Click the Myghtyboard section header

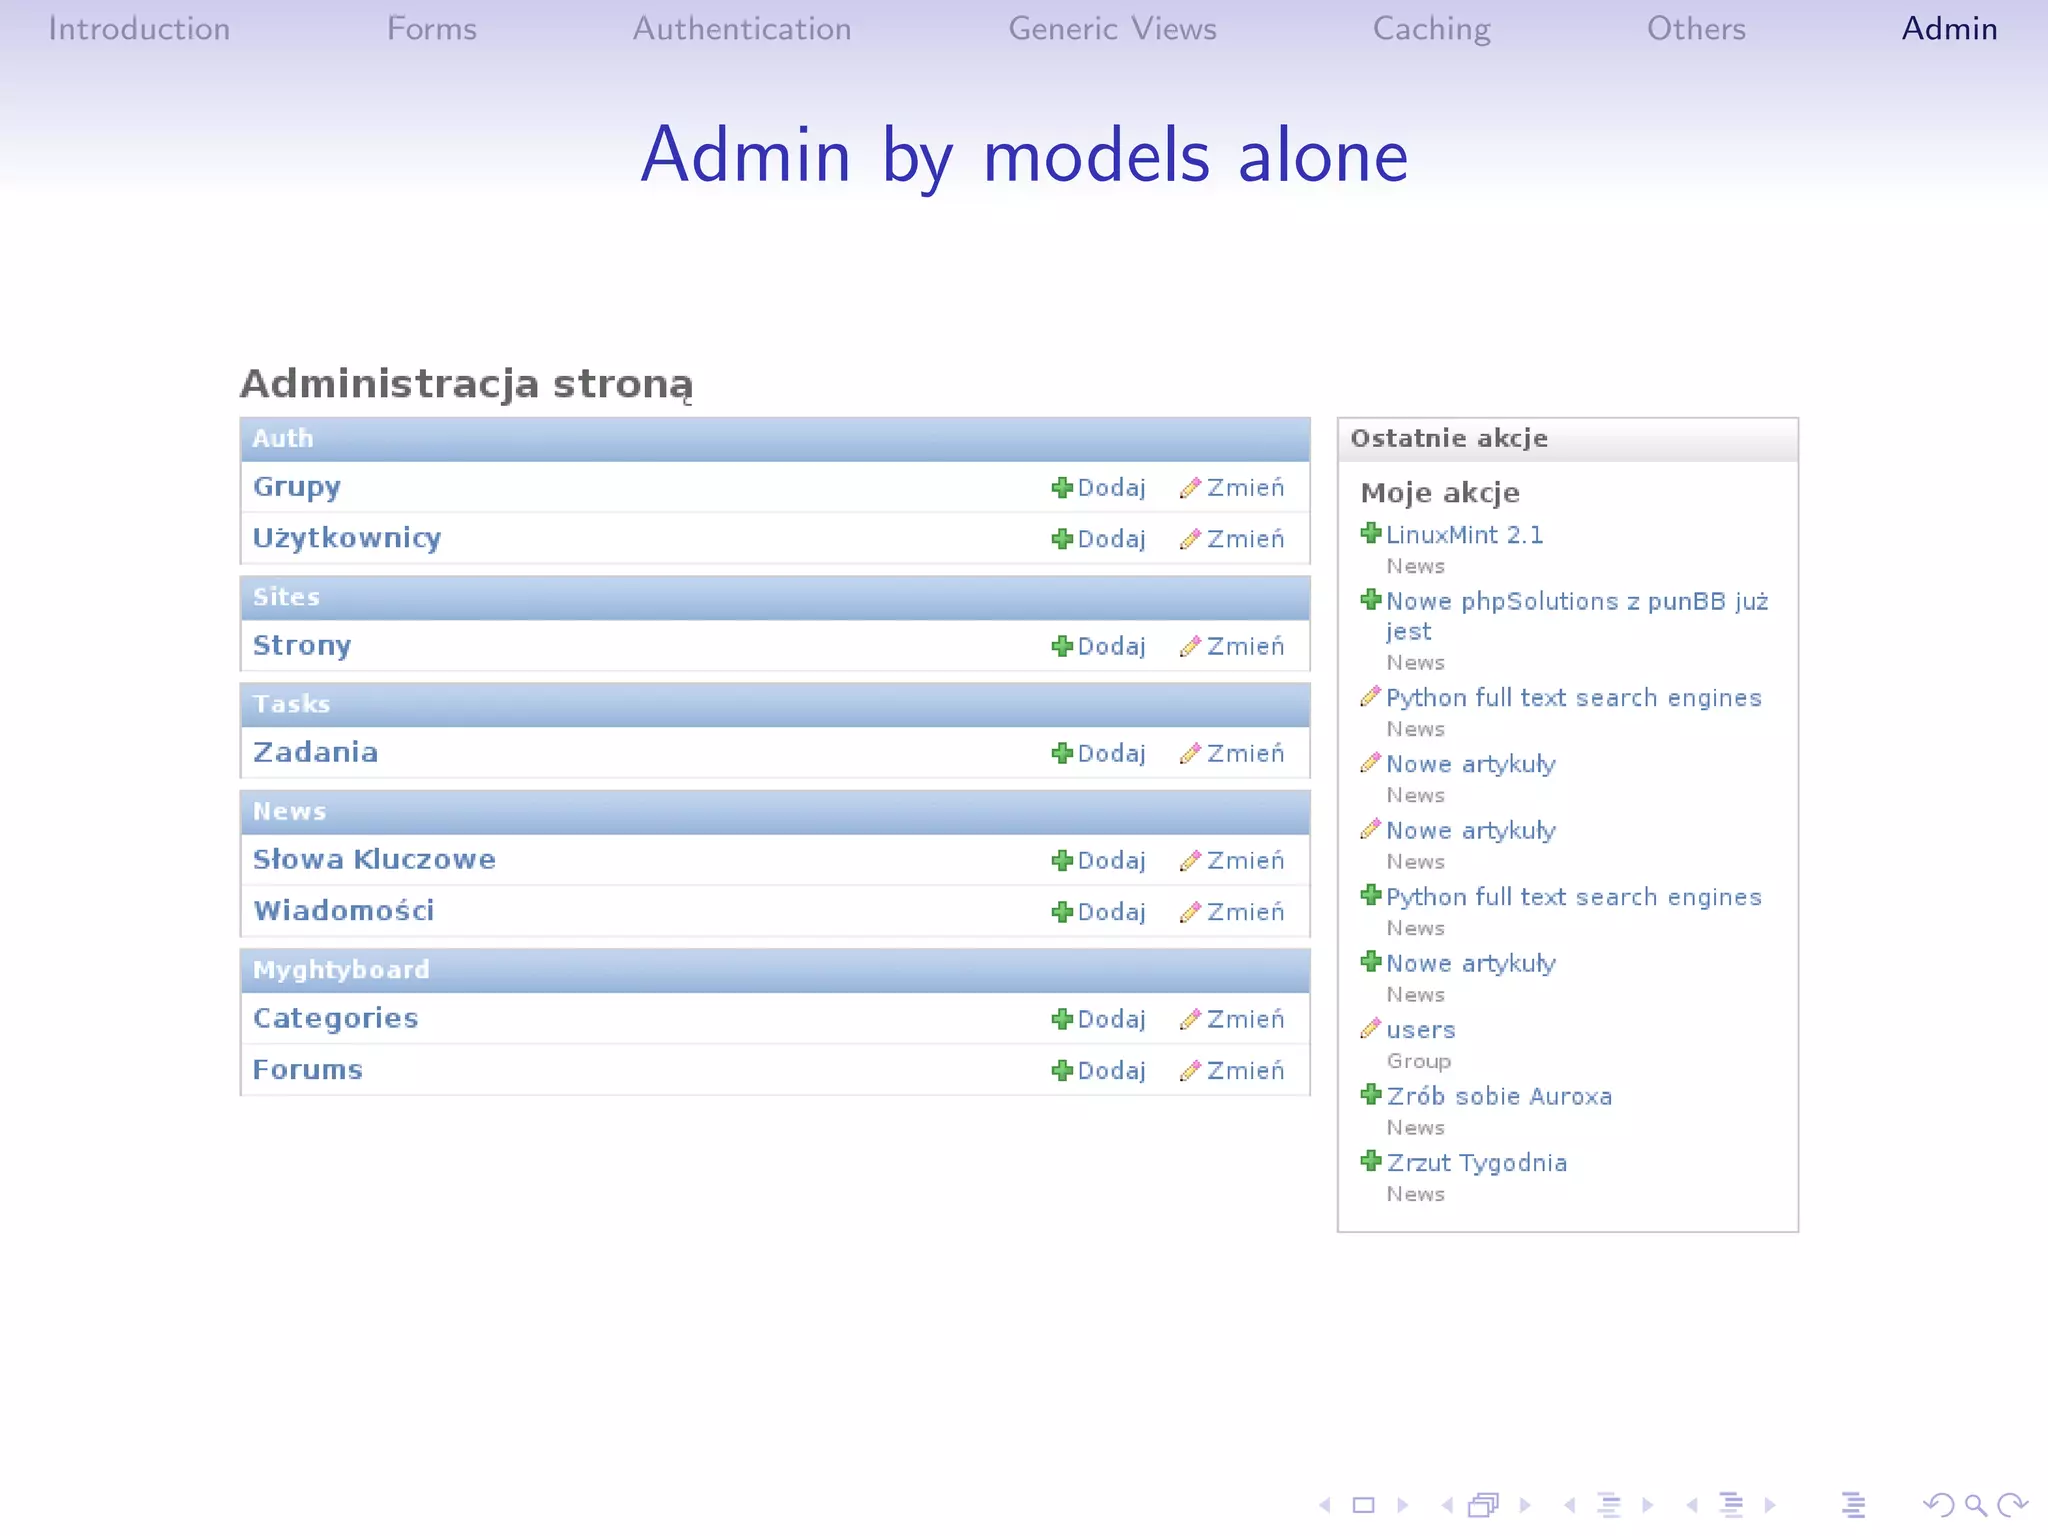pos(775,970)
